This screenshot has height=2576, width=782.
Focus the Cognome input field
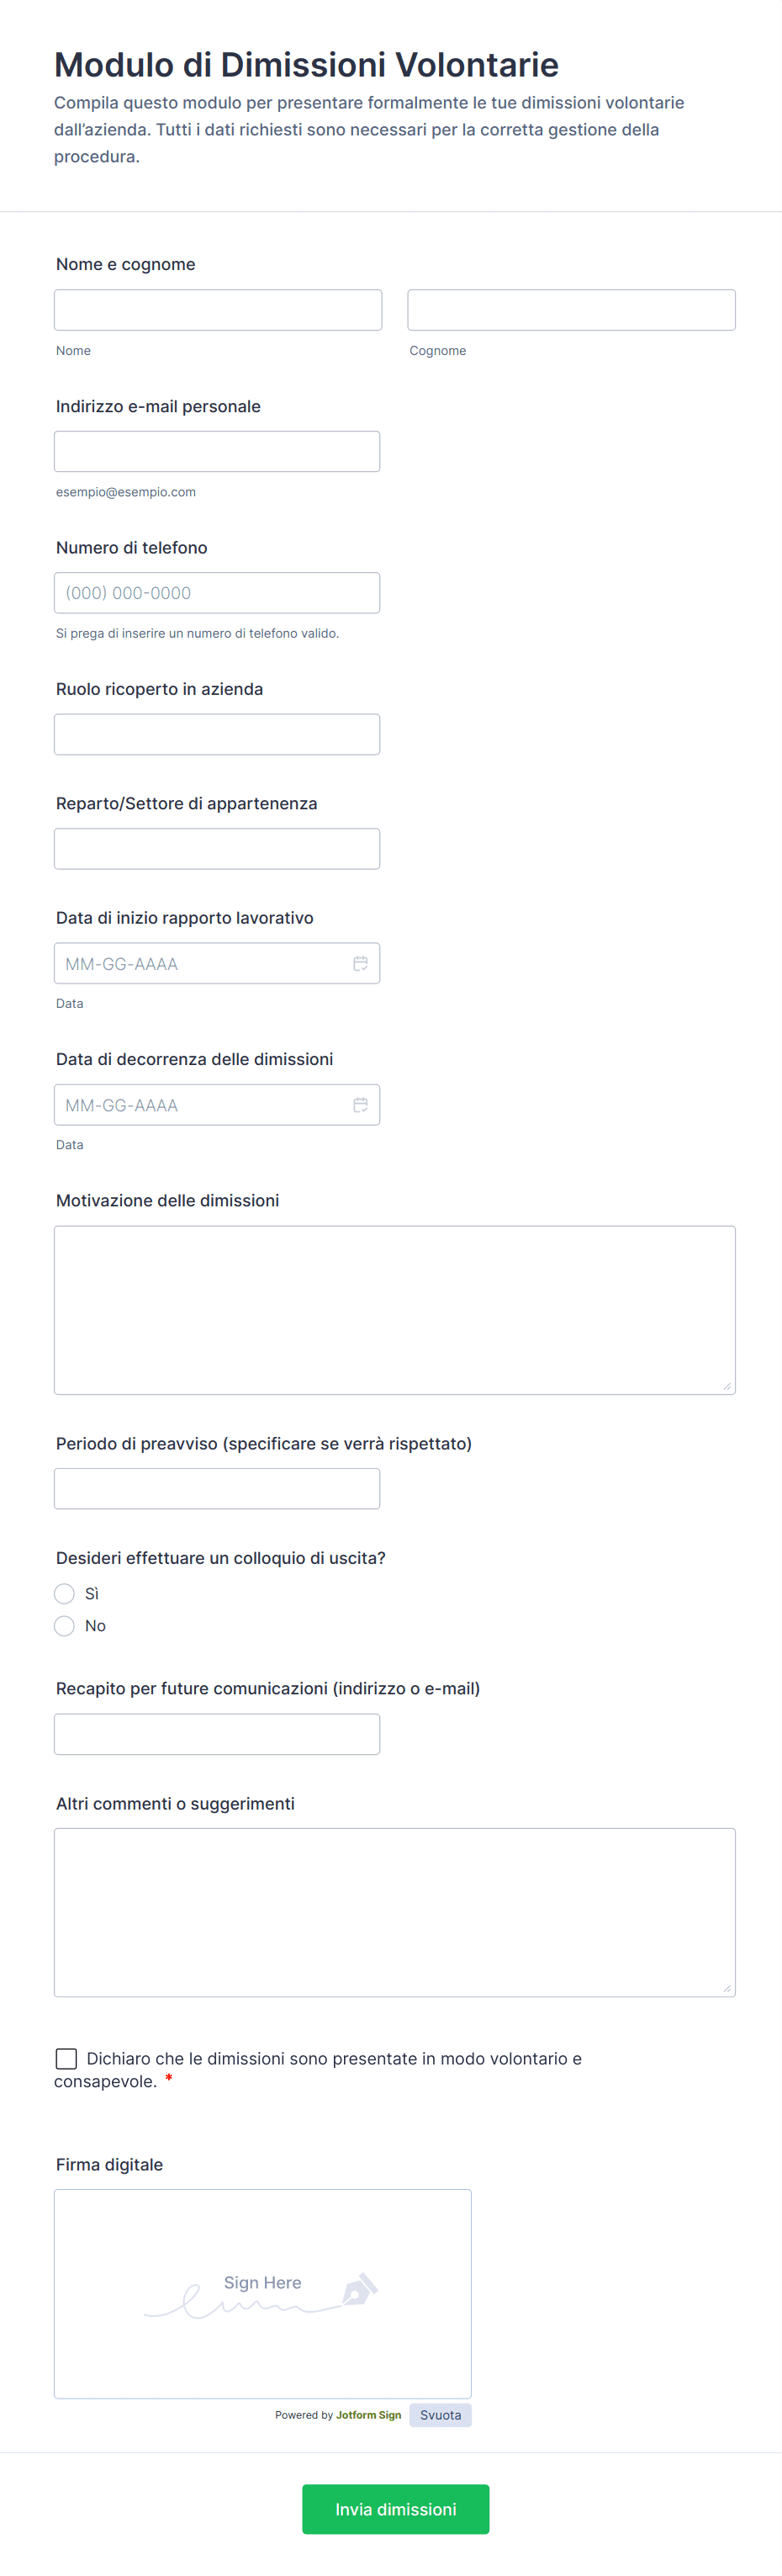571,310
